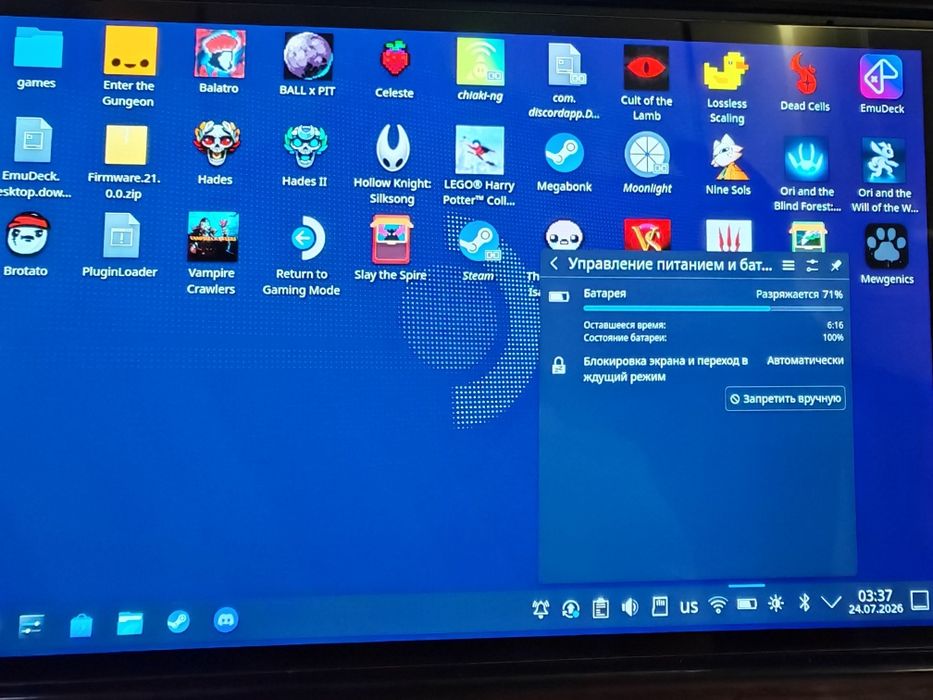
Task: Open Nine Sols game icon
Action: pos(727,157)
